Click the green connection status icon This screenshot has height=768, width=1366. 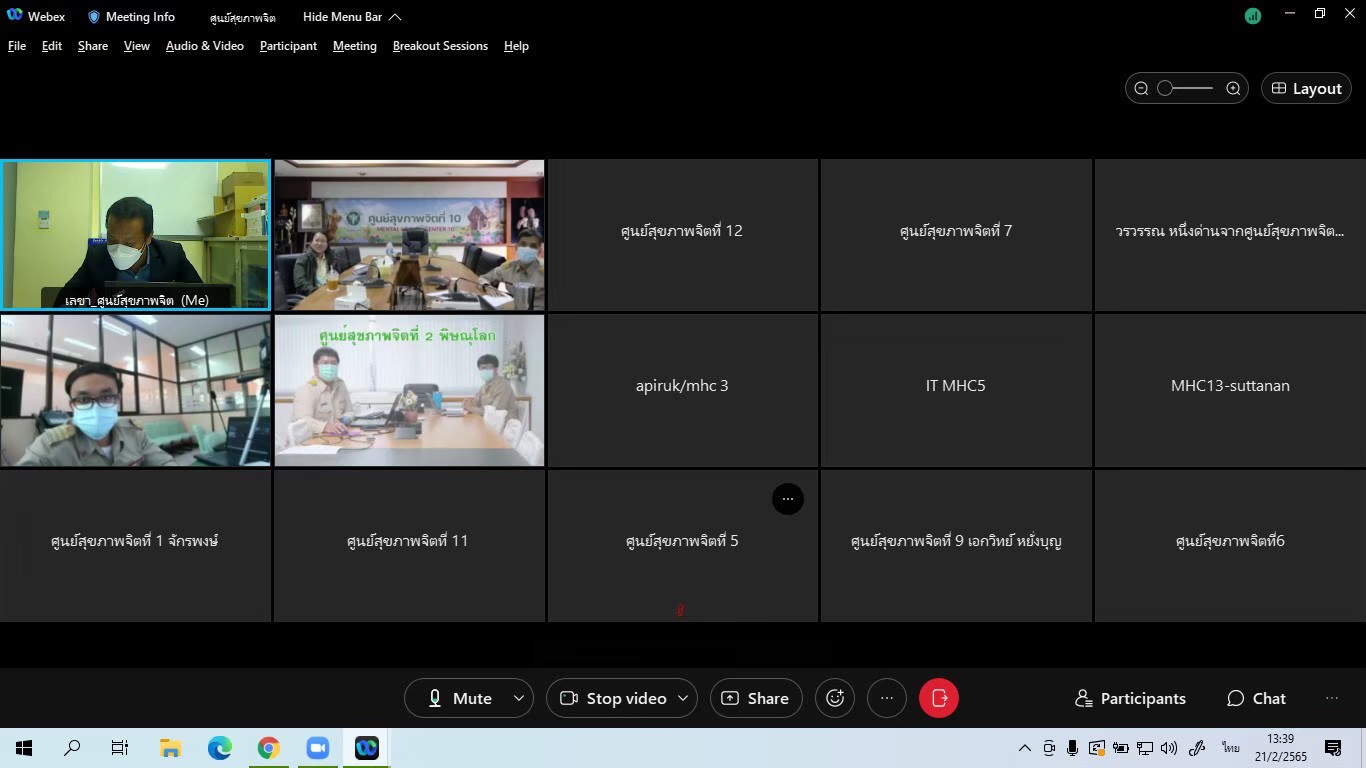coord(1253,16)
